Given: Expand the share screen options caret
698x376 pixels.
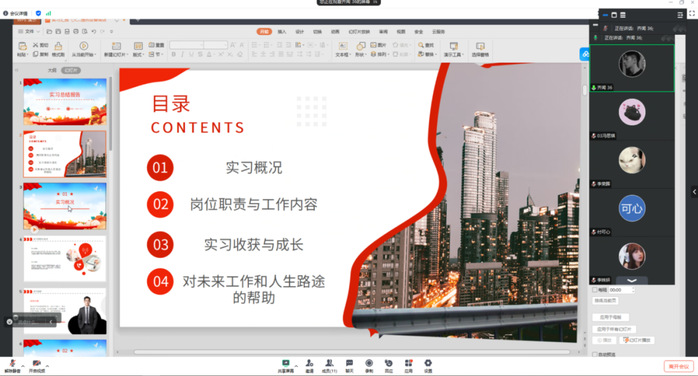Looking at the screenshot, I should [x=296, y=366].
